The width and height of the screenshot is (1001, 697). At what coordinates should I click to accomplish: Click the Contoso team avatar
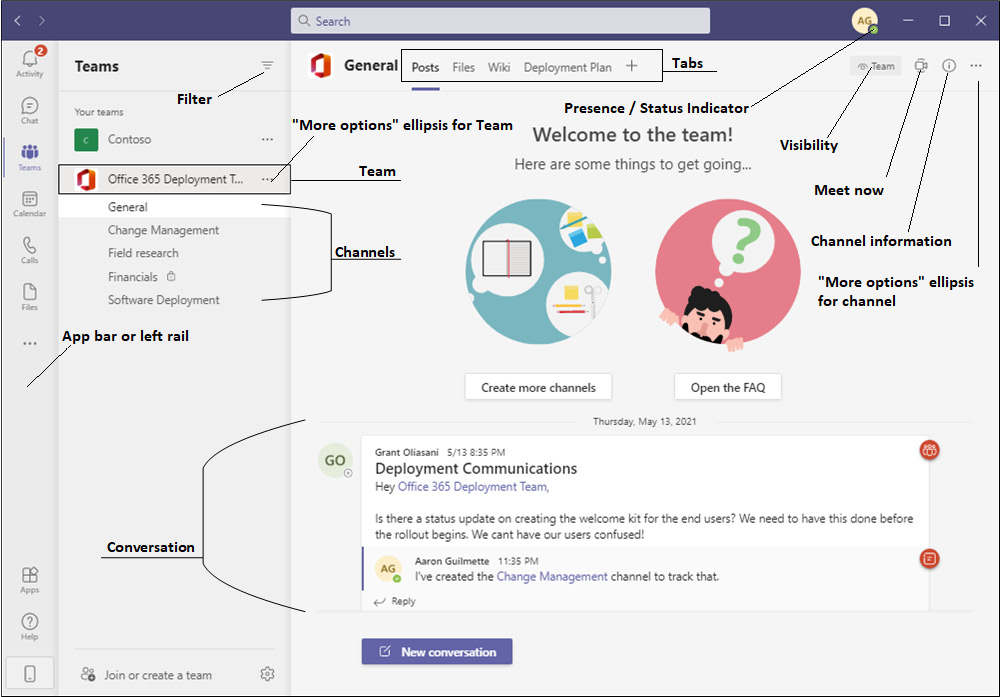86,140
